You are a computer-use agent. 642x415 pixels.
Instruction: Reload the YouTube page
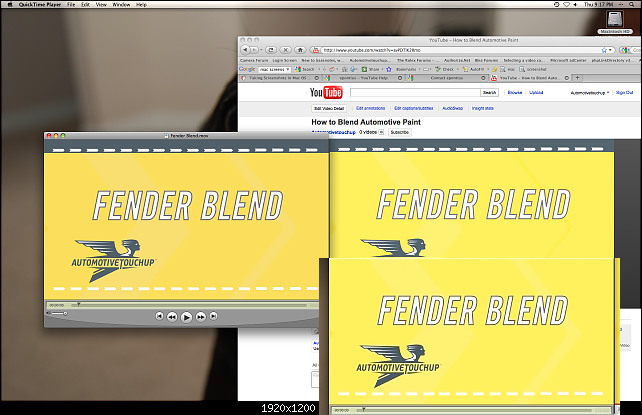271,50
